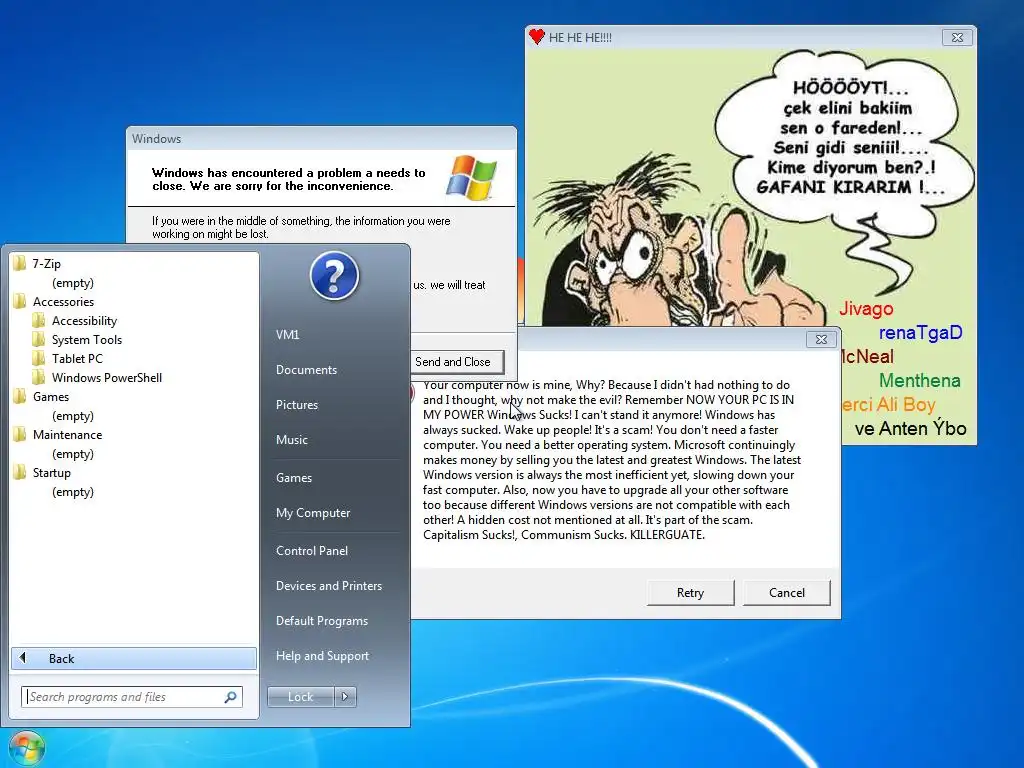Open the VM1 user folder
This screenshot has width=1024, height=768.
[288, 334]
